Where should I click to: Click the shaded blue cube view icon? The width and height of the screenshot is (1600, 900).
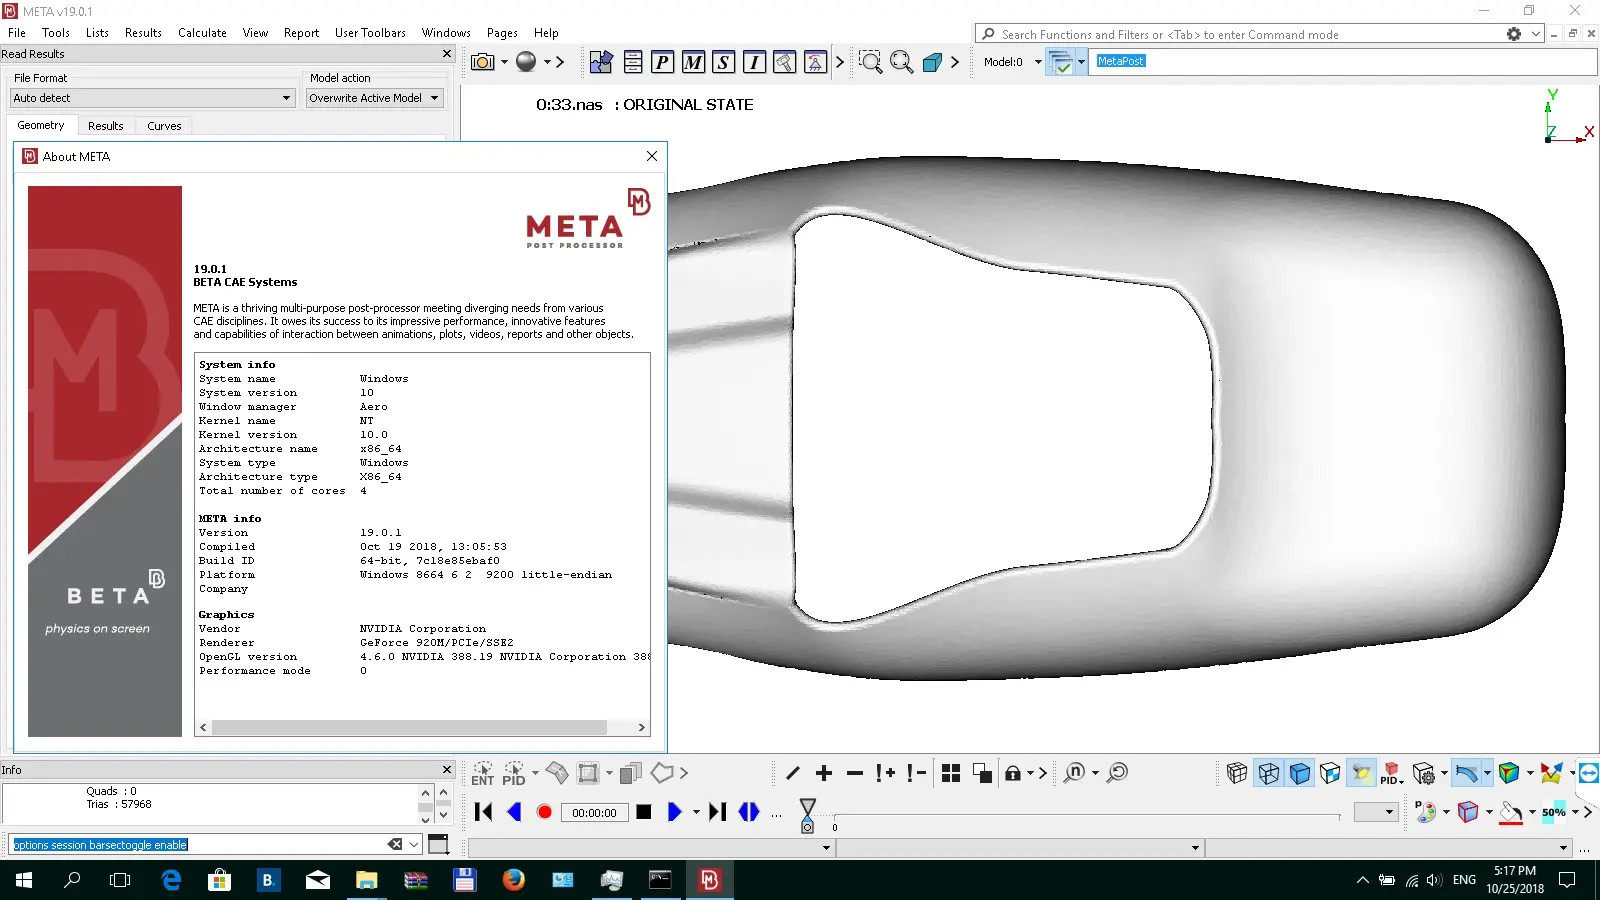[1300, 772]
